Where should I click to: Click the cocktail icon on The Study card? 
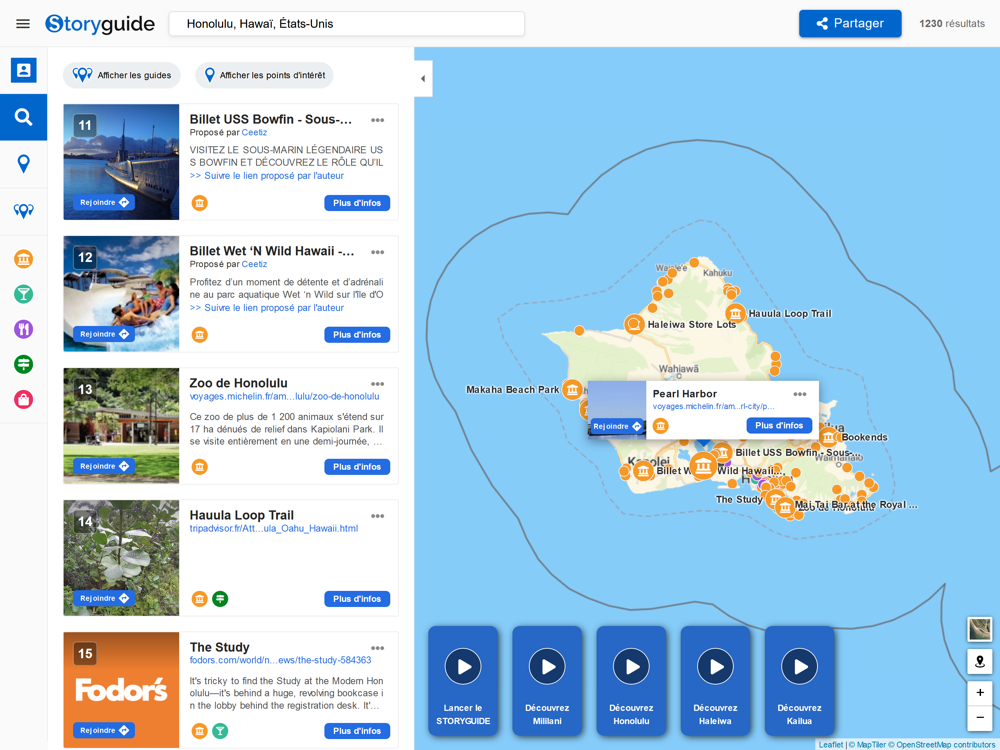coord(220,731)
